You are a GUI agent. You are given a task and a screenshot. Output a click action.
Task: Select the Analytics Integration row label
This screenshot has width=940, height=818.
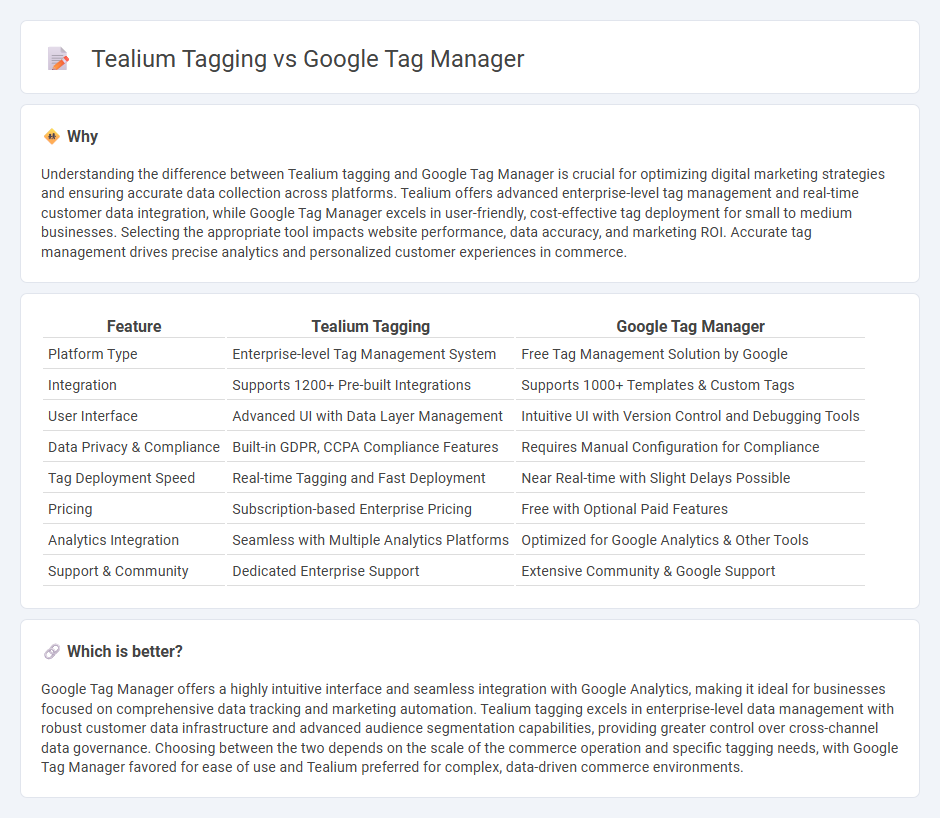113,540
